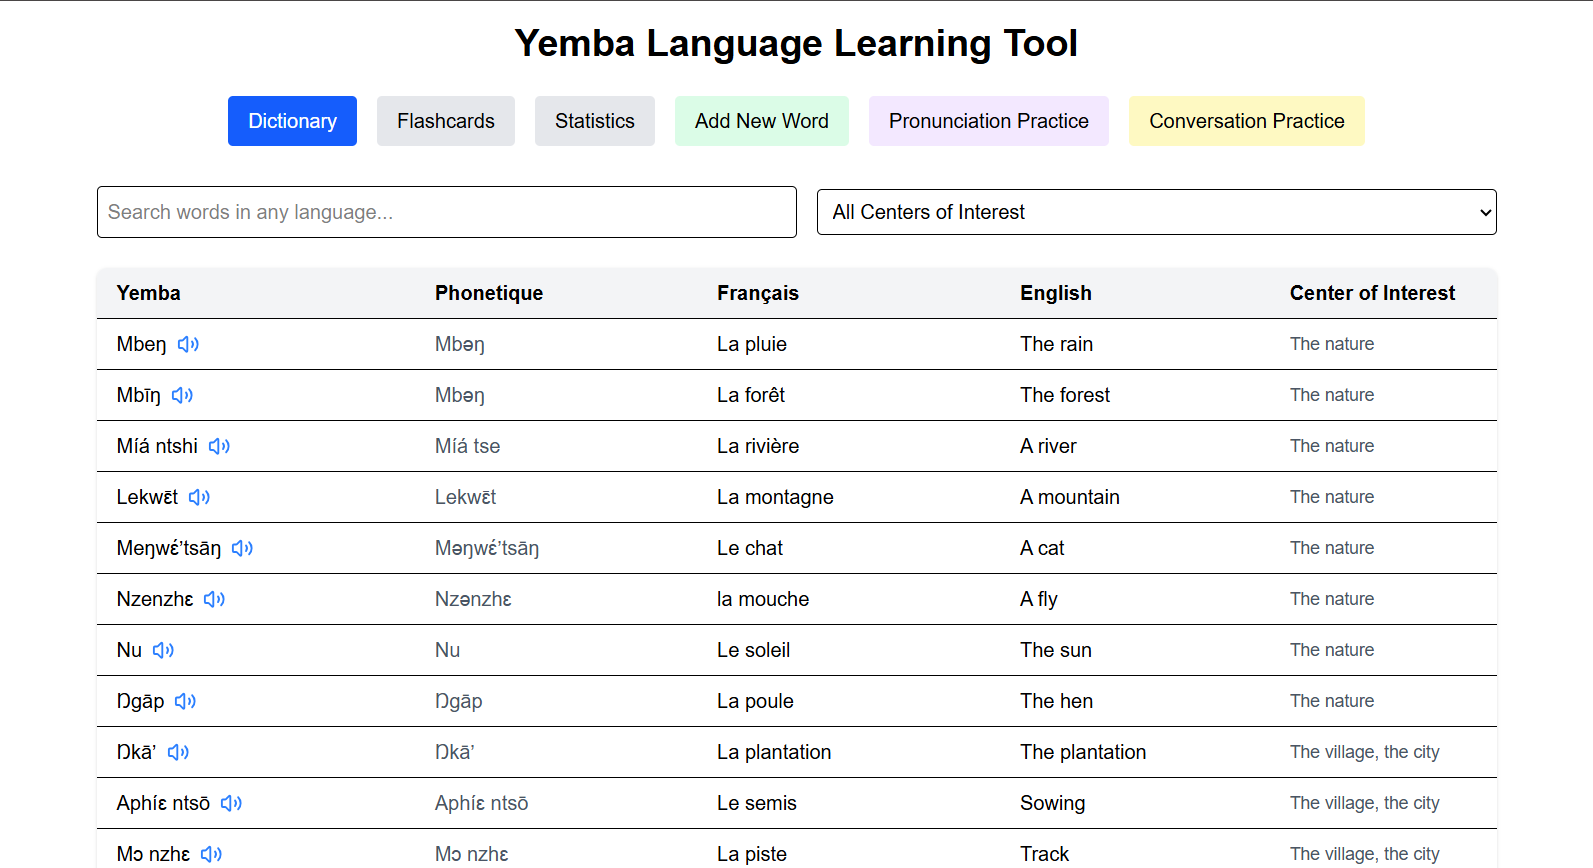The height and width of the screenshot is (868, 1593).
Task: Play audio for Ŋkā'
Action: 178,752
